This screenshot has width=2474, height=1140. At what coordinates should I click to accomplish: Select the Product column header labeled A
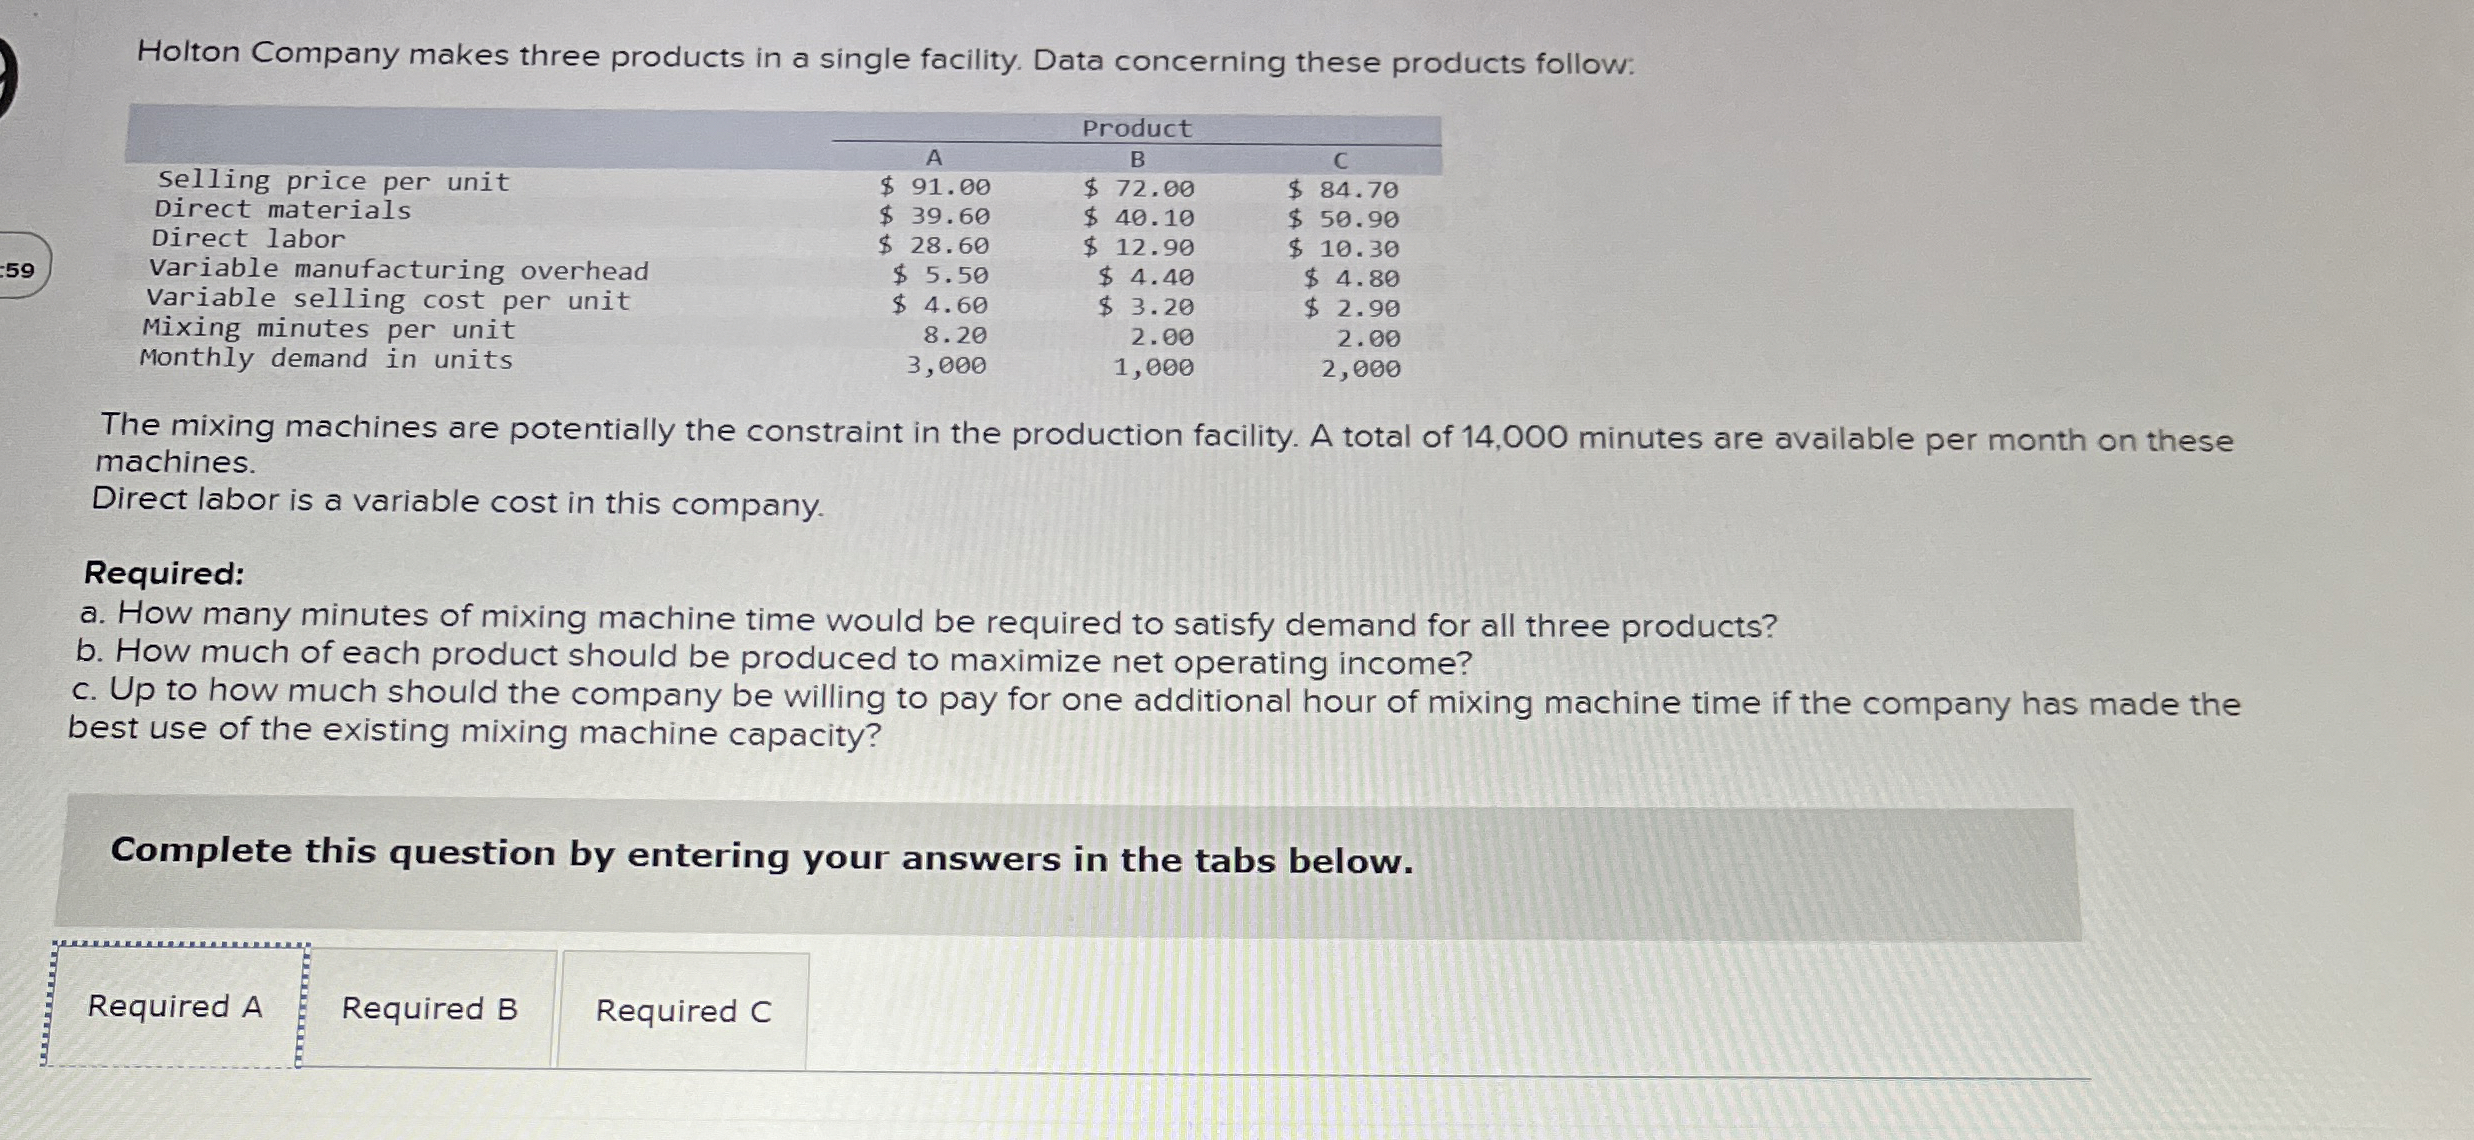[936, 157]
